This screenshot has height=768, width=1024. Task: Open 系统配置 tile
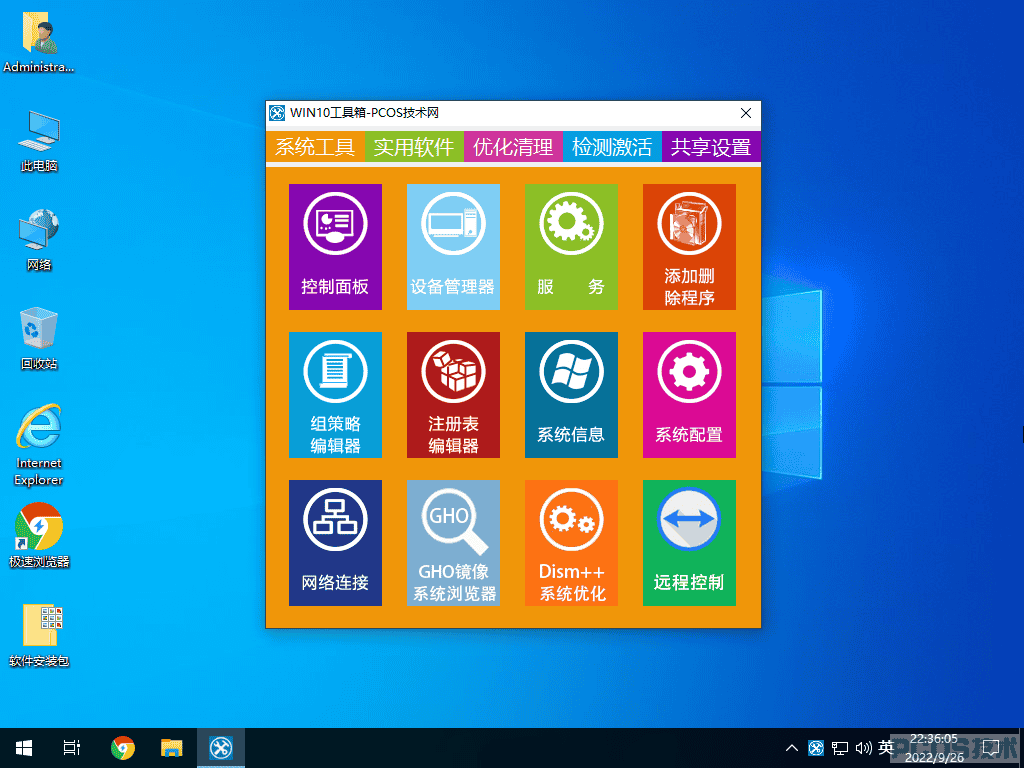[x=689, y=395]
